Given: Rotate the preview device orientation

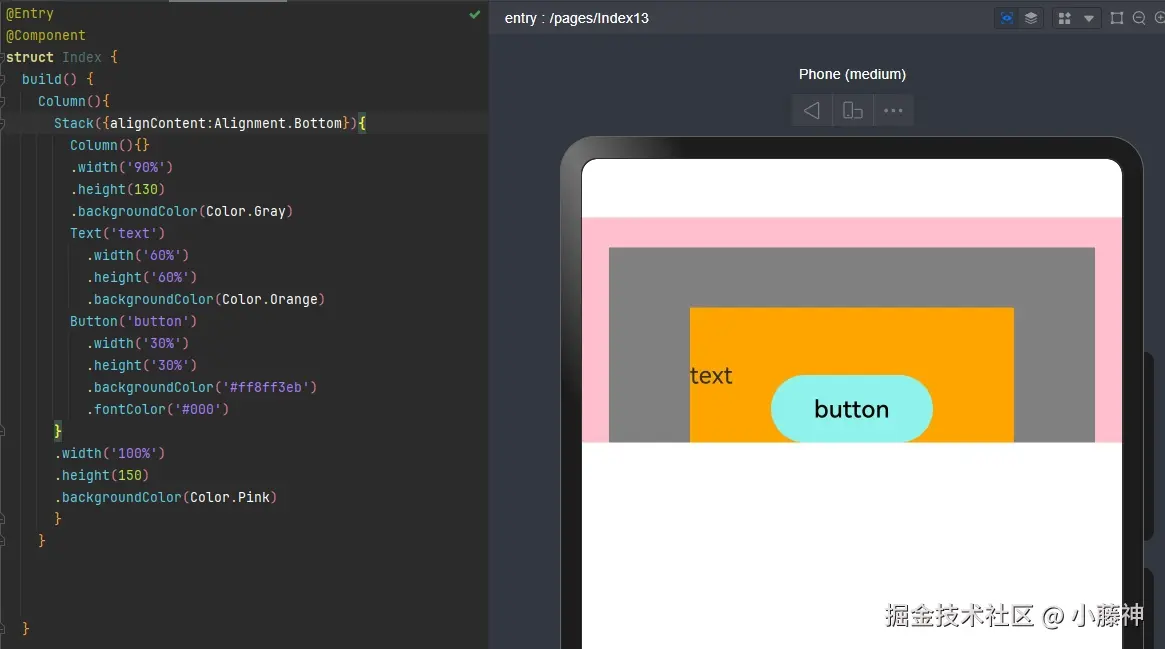Looking at the screenshot, I should pyautogui.click(x=852, y=111).
